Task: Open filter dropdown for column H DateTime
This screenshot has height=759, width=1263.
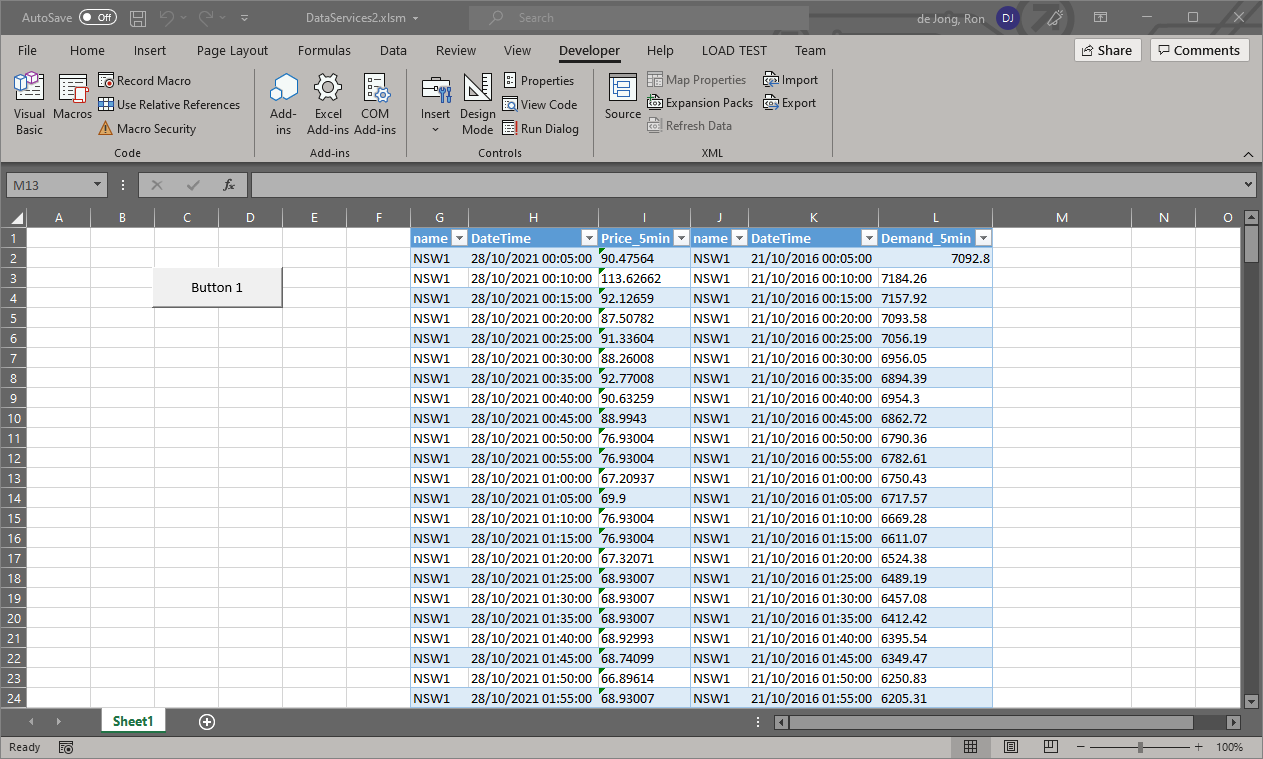Action: pyautogui.click(x=589, y=238)
